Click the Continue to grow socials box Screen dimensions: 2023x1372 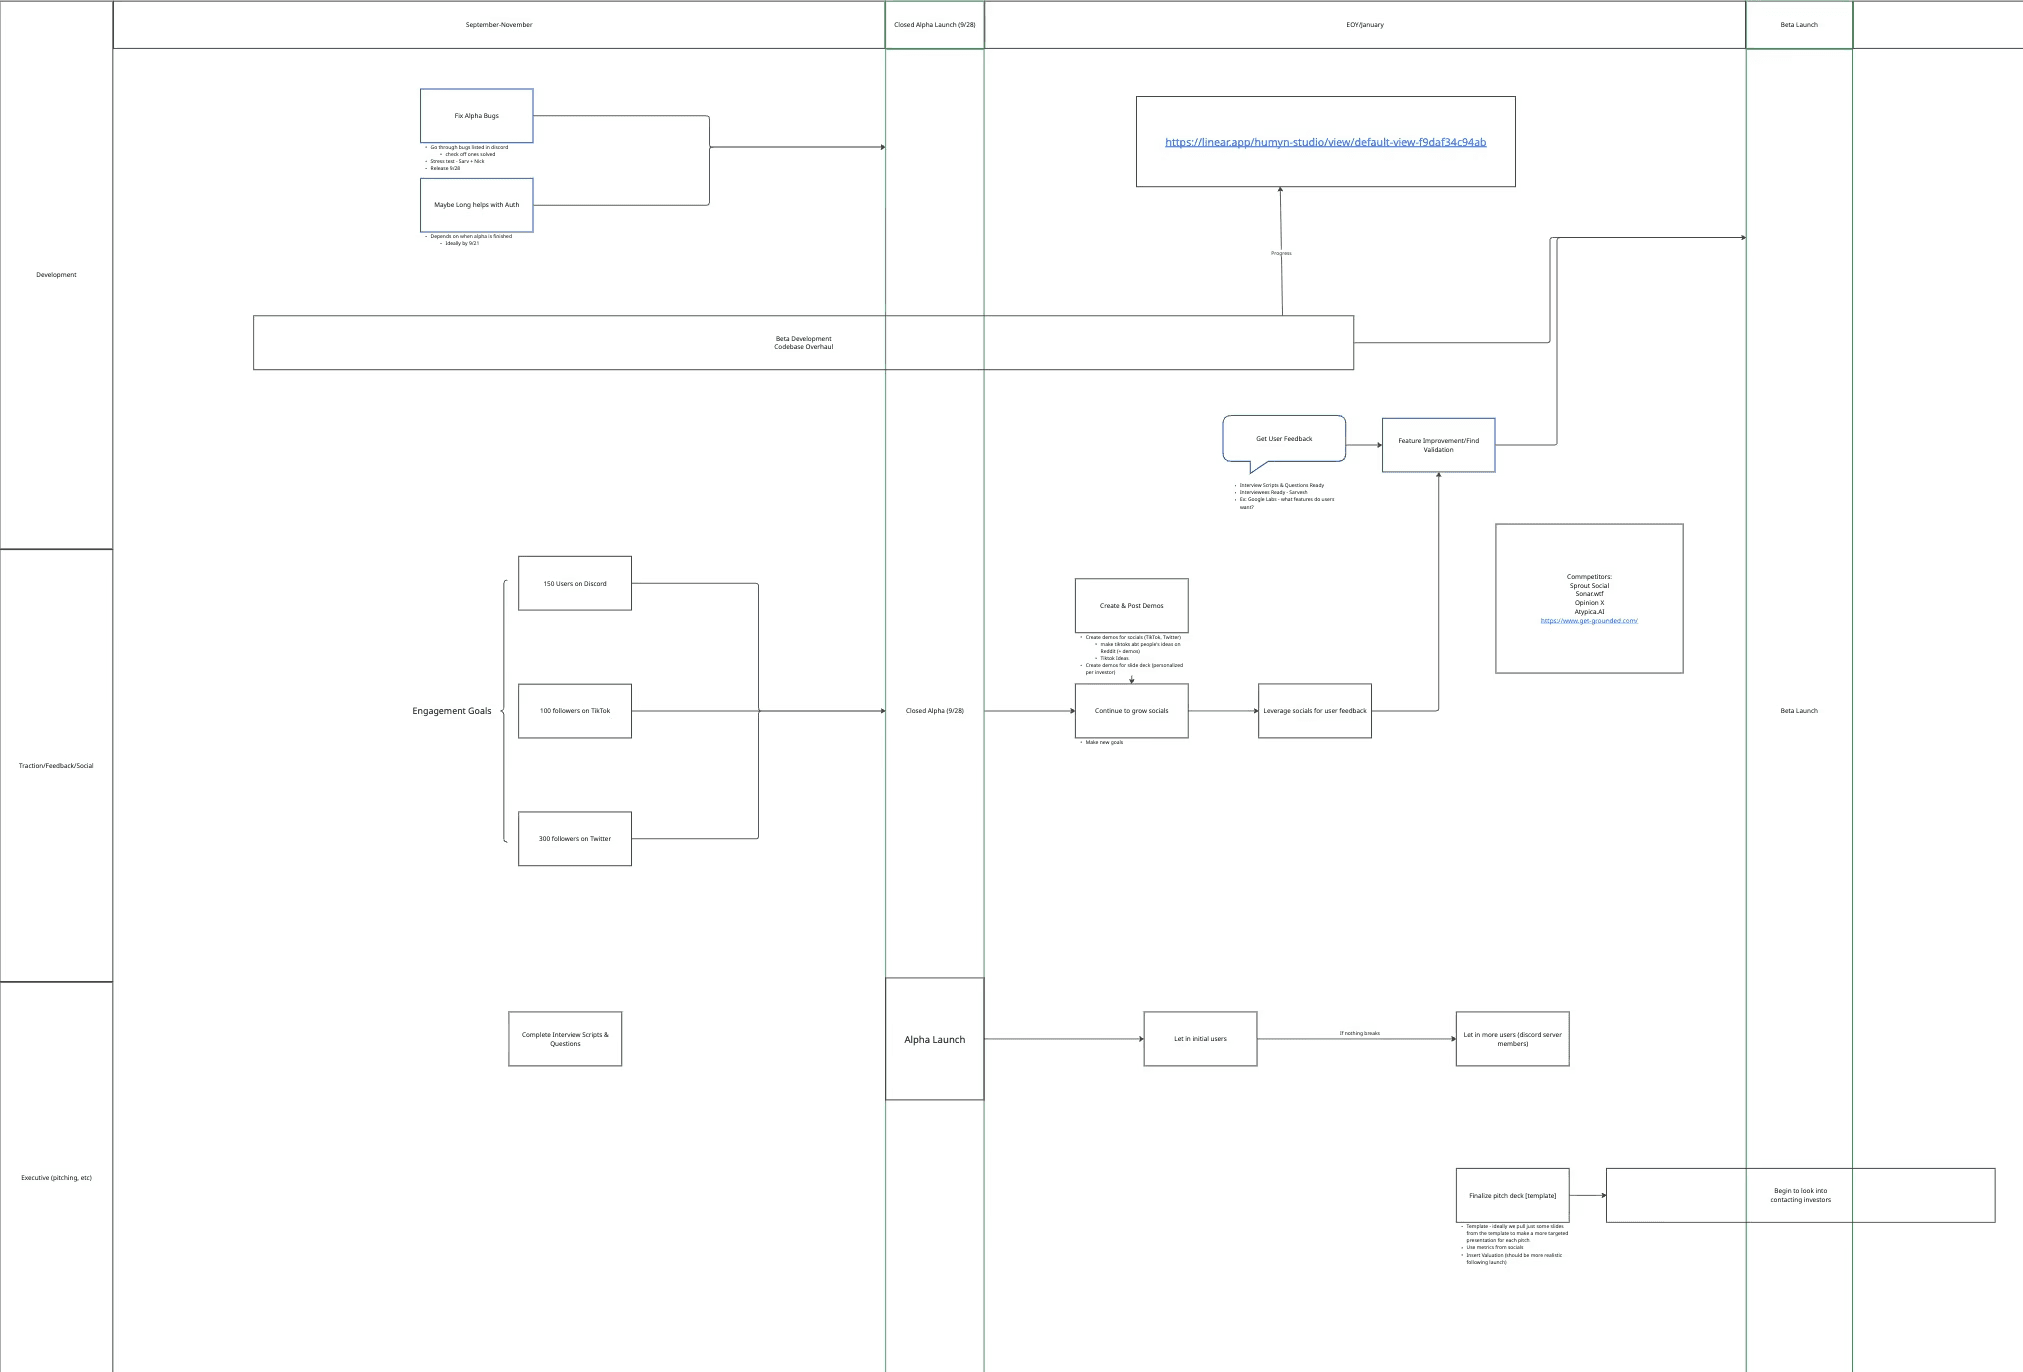[1131, 711]
